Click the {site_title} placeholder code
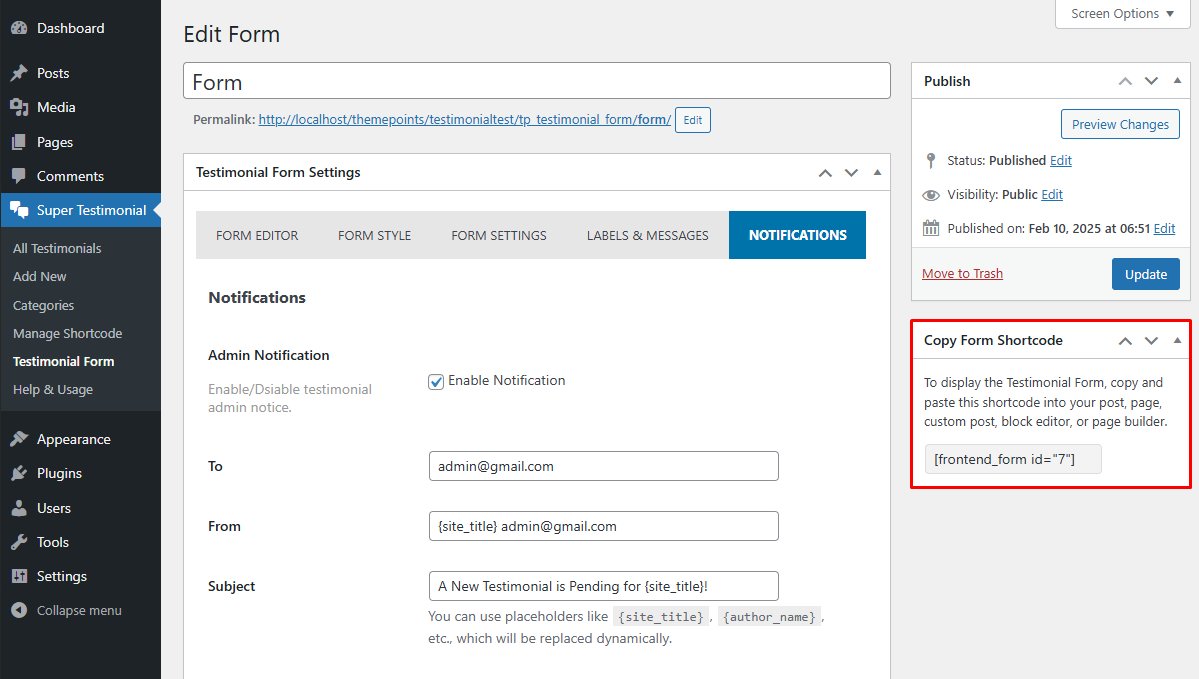The width and height of the screenshot is (1199, 679). 661,617
